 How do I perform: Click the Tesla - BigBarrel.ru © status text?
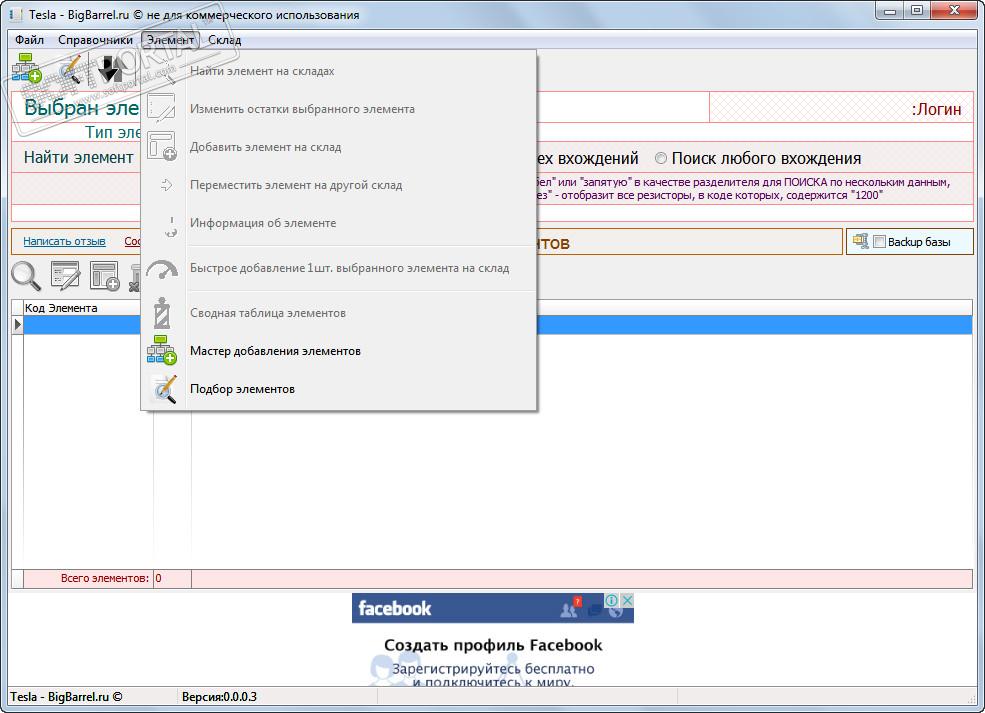66,697
